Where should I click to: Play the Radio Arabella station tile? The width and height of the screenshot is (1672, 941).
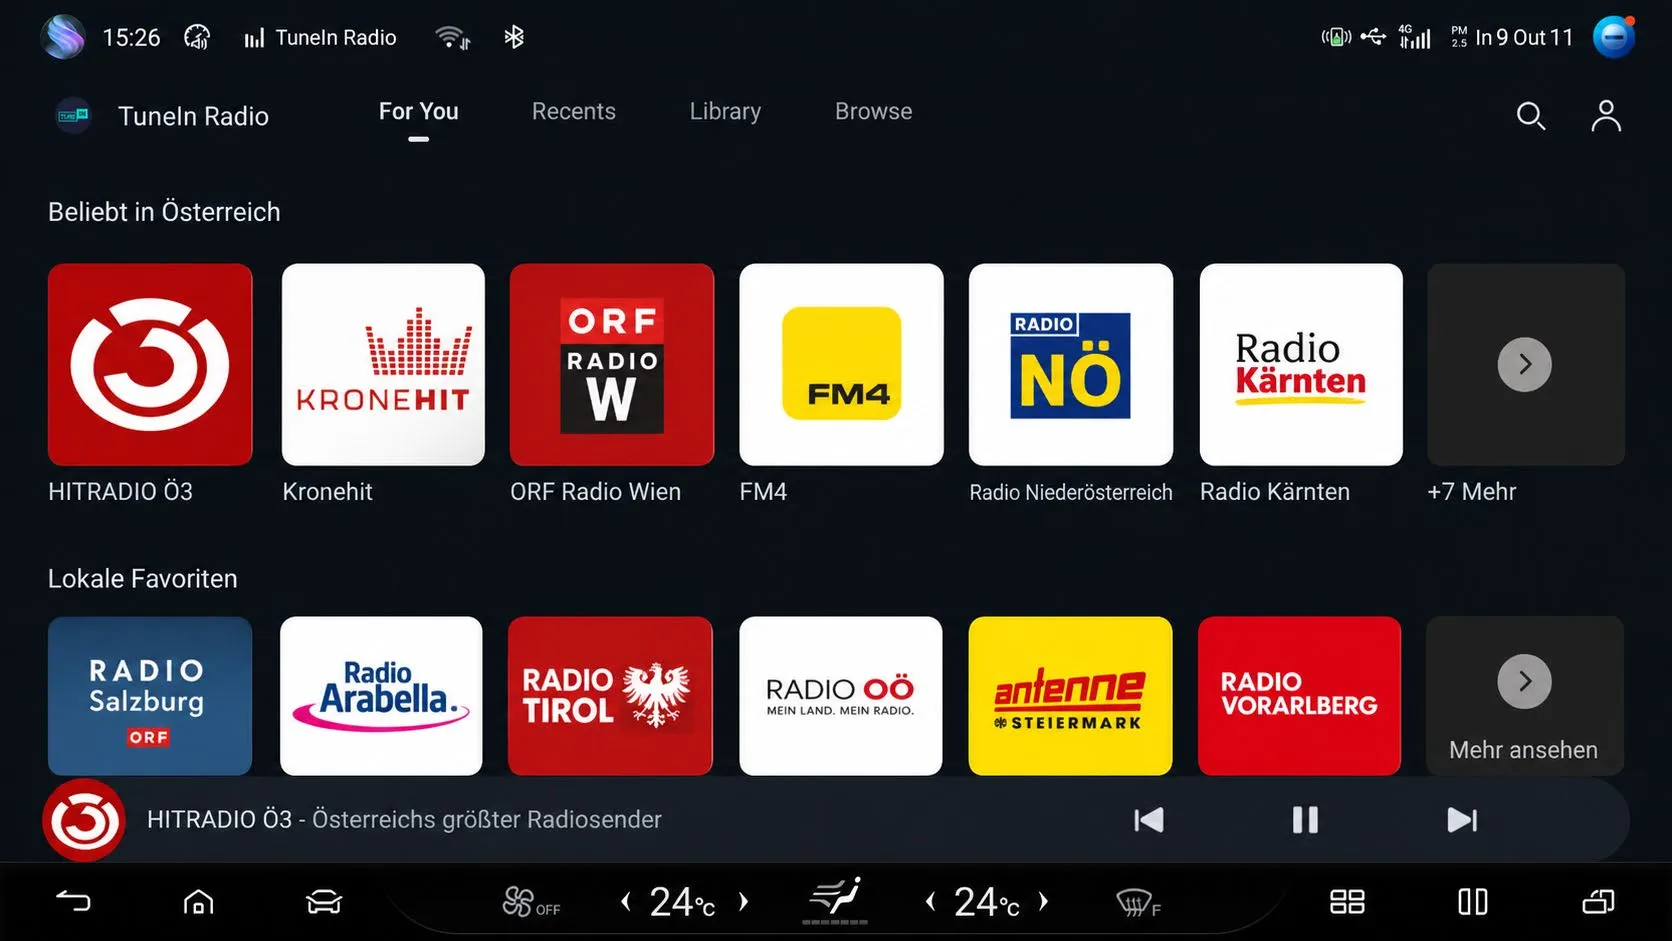[x=381, y=696]
